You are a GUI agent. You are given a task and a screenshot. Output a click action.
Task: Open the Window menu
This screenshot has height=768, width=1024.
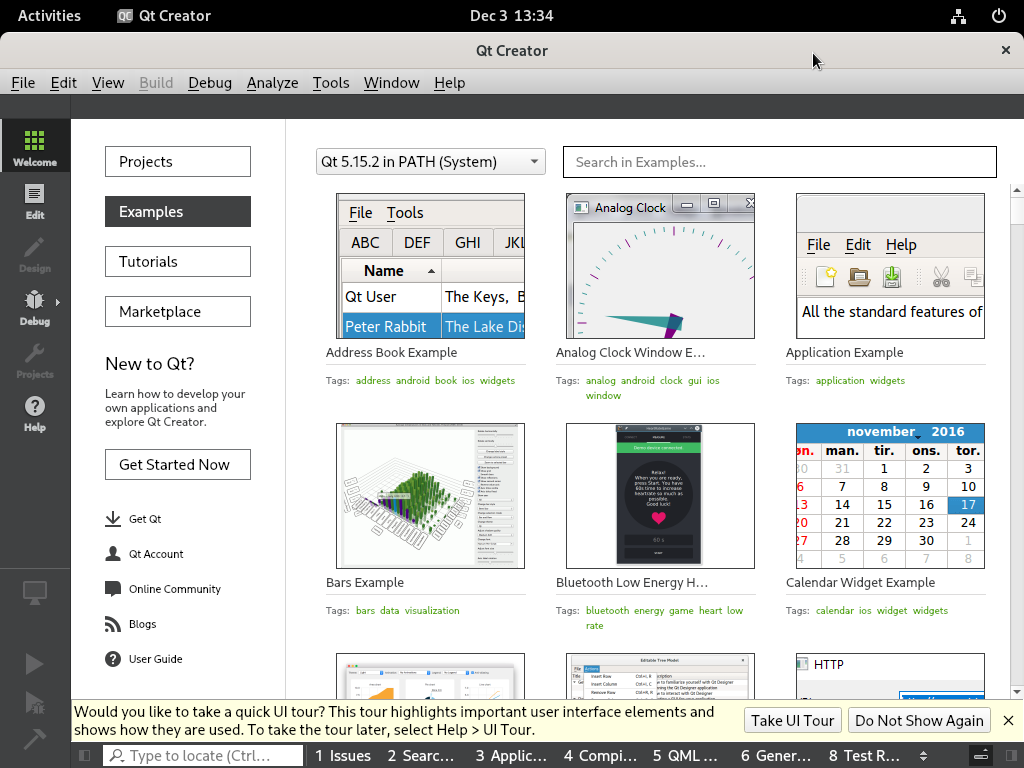click(x=391, y=83)
